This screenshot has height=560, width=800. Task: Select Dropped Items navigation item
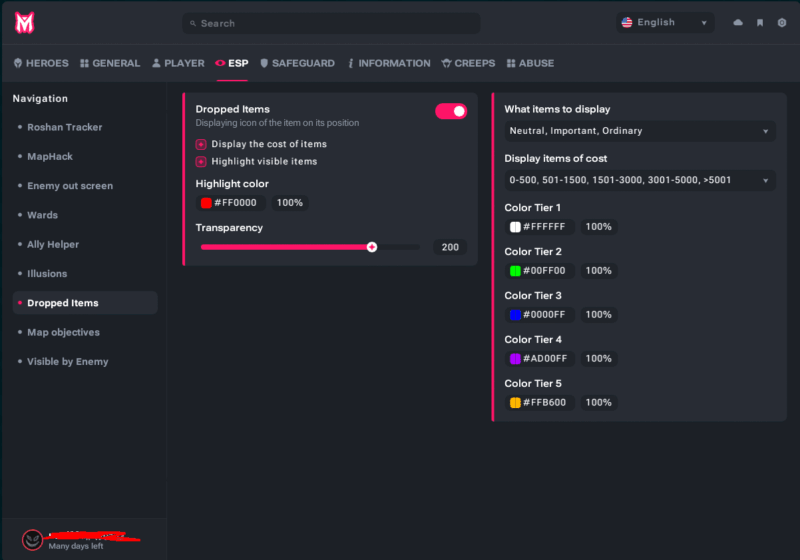[85, 303]
